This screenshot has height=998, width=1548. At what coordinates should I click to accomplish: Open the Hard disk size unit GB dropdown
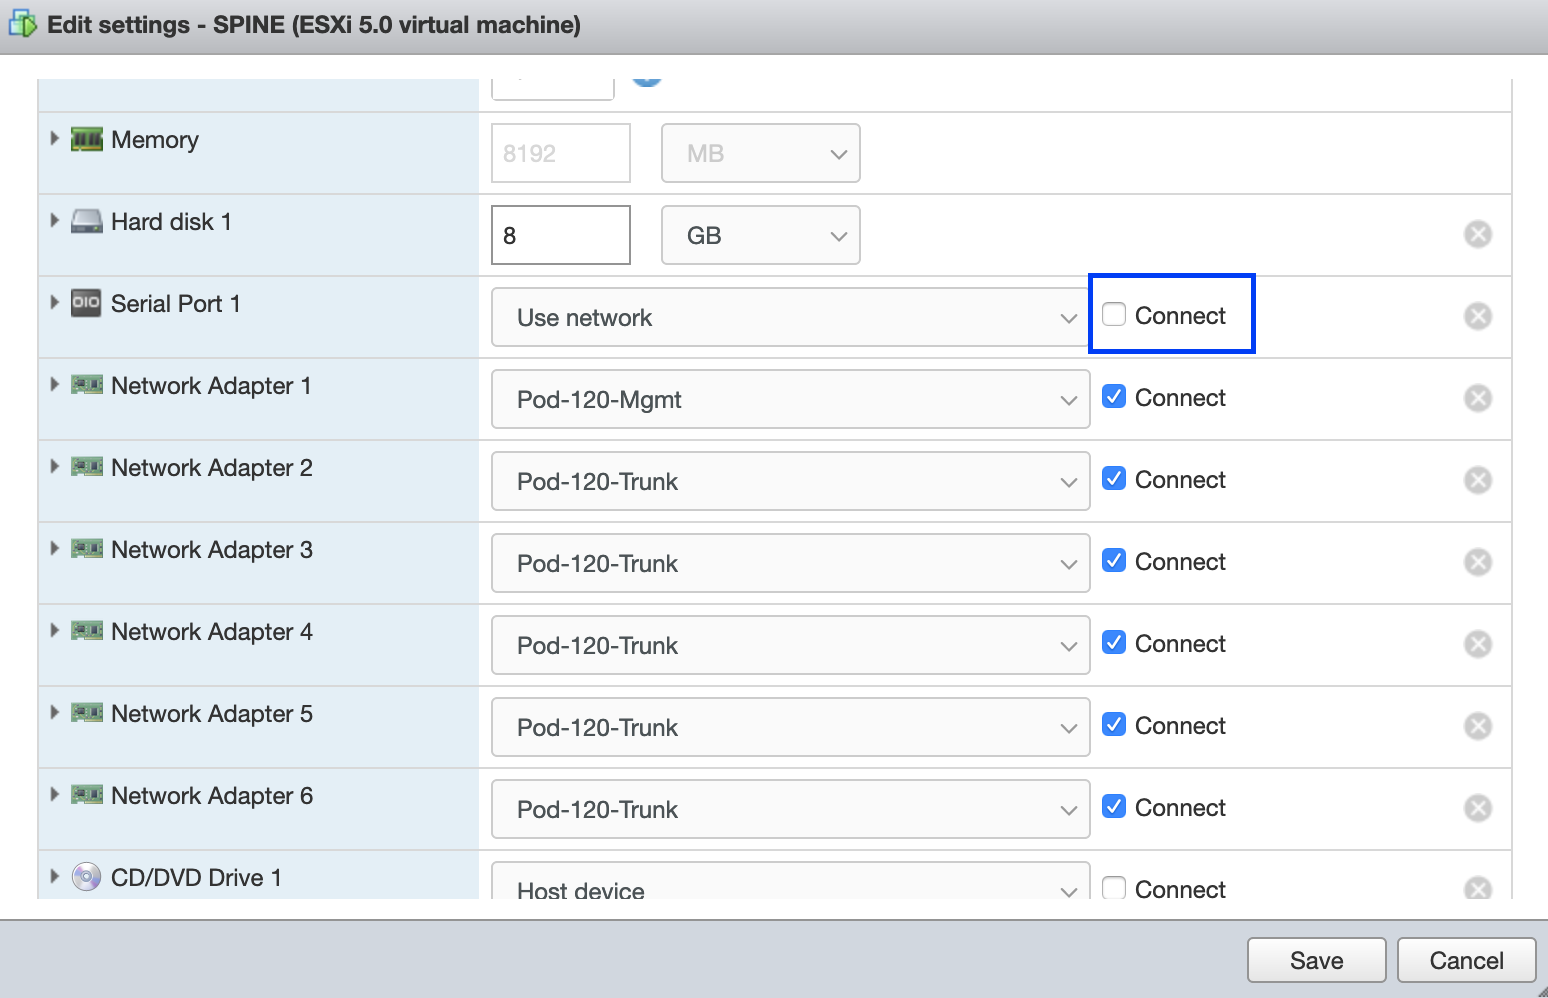[x=760, y=235]
